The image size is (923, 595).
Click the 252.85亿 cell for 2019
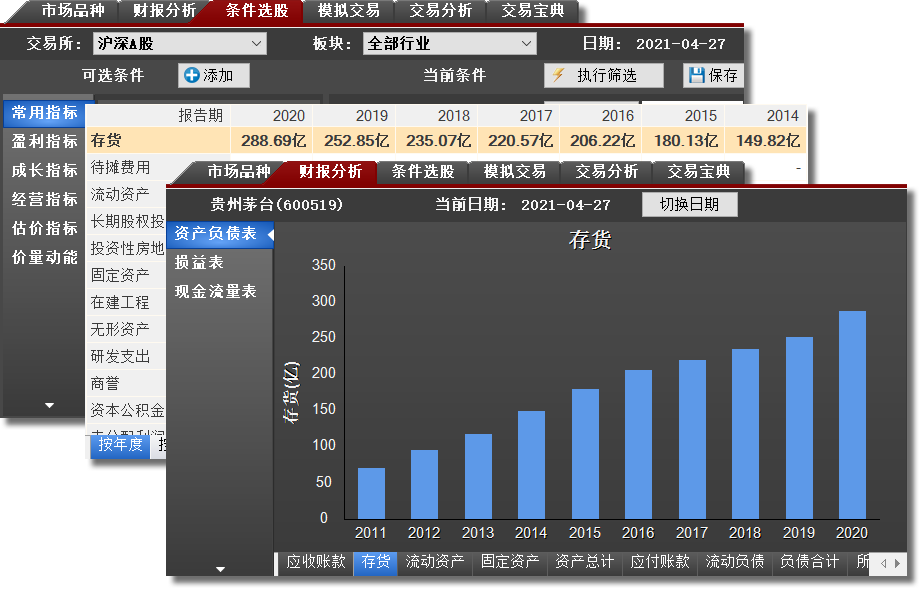(356, 141)
